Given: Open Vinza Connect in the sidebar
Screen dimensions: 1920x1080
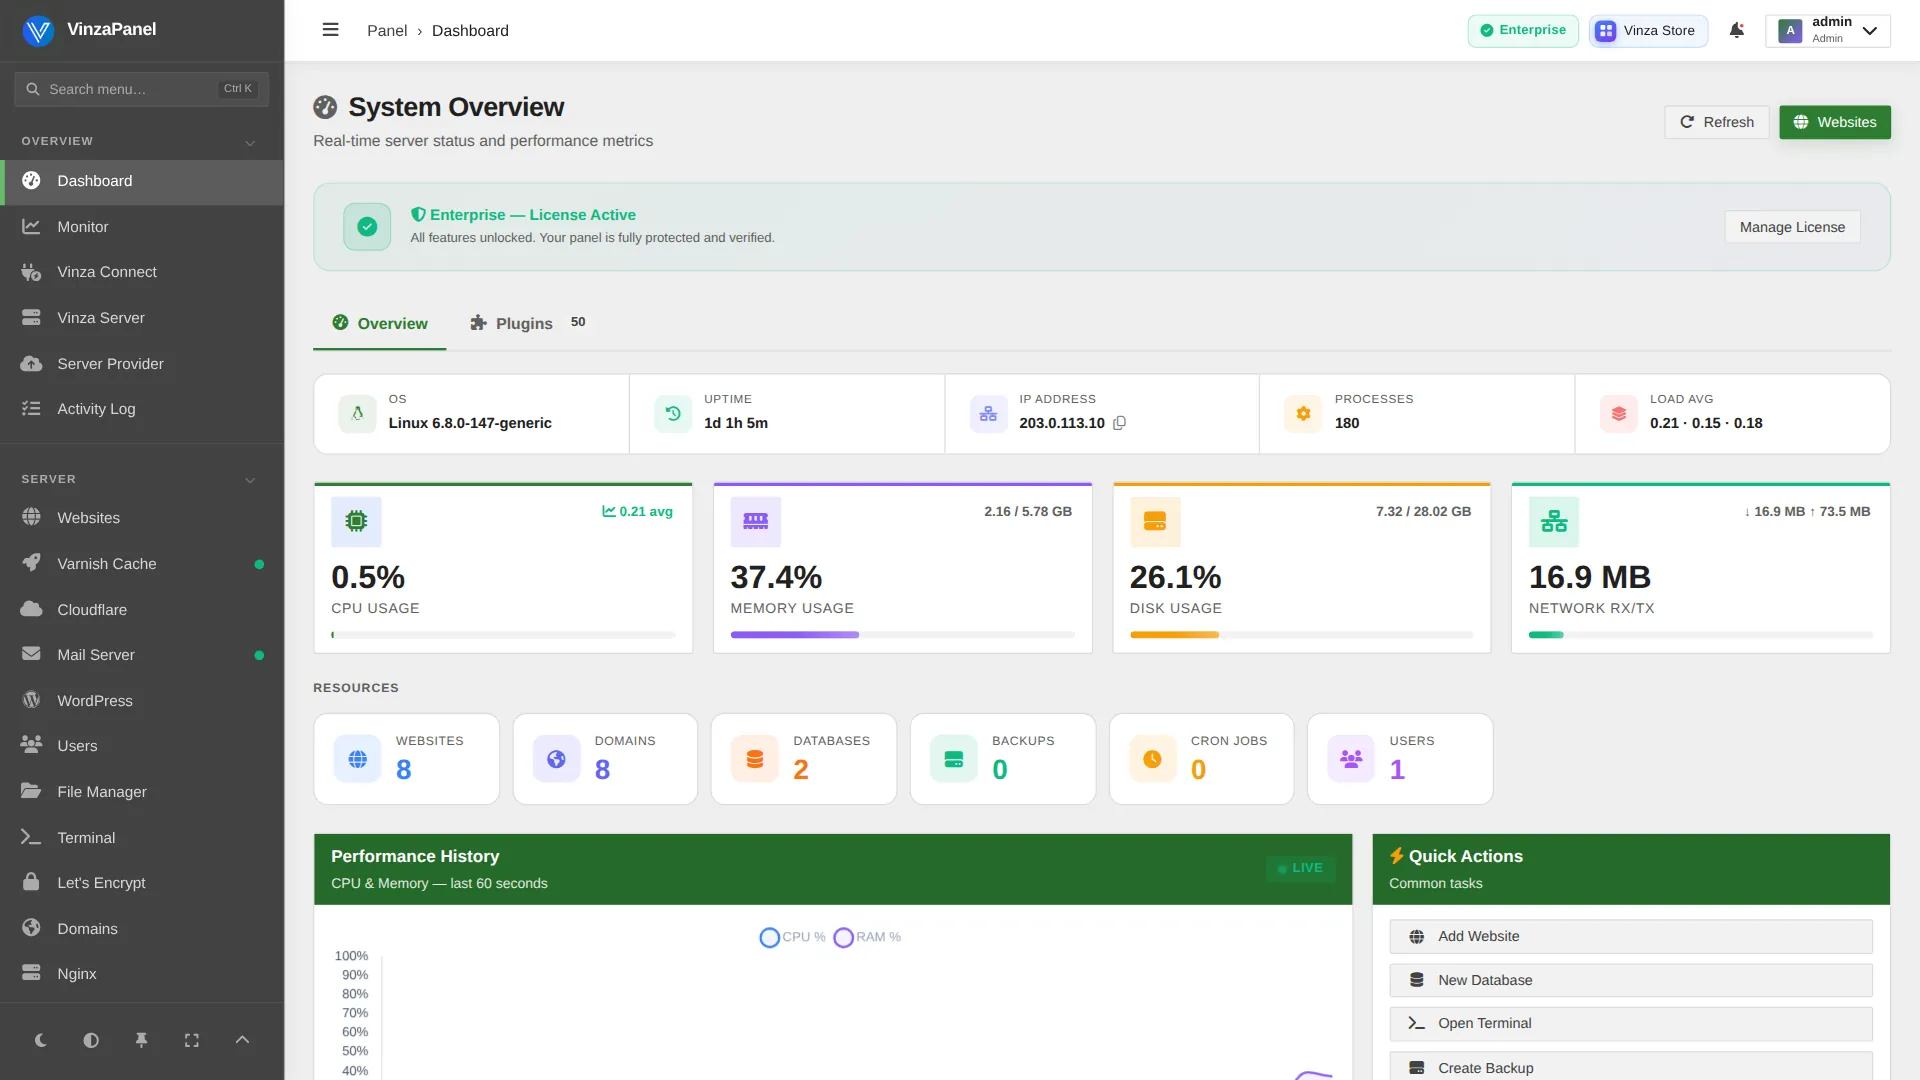Looking at the screenshot, I should pos(142,272).
